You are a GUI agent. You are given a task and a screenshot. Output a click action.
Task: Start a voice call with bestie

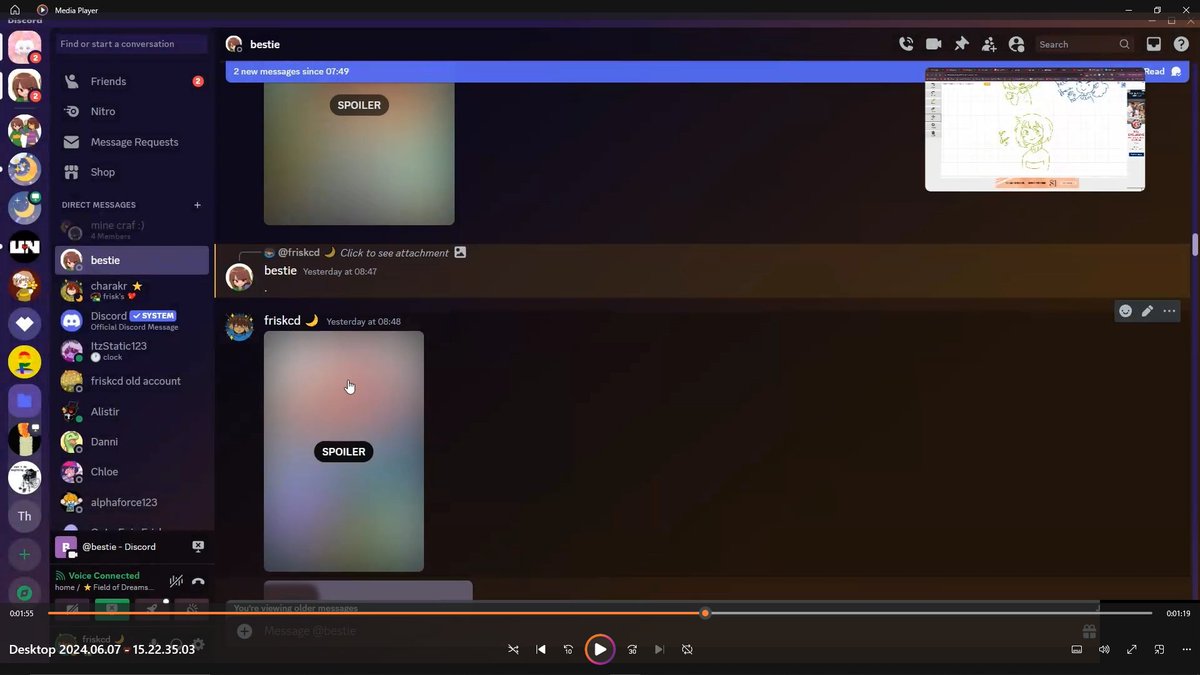pyautogui.click(x=906, y=44)
